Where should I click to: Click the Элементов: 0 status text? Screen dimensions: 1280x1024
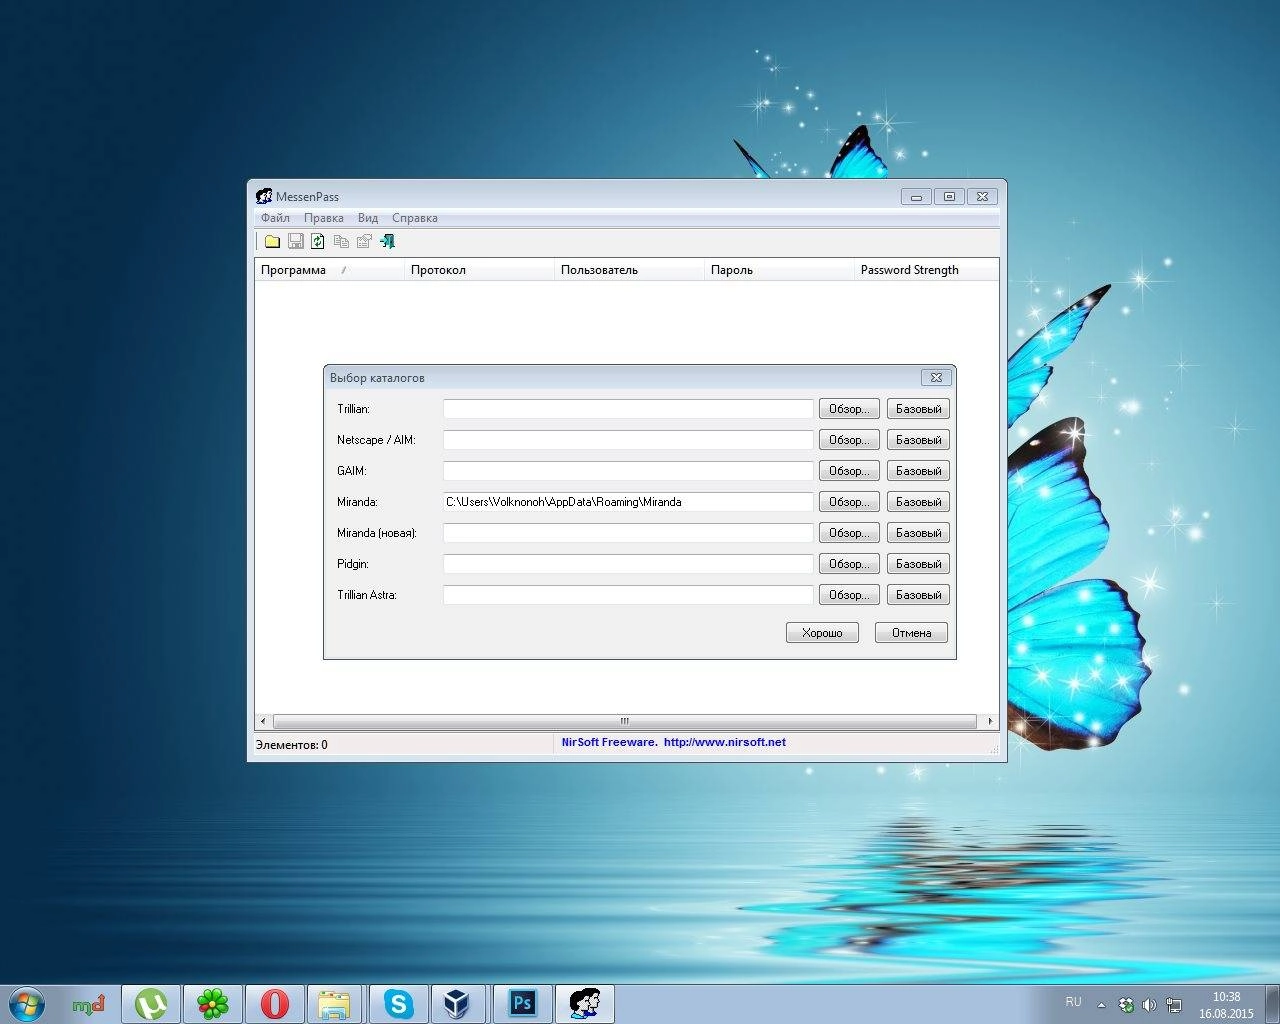click(x=292, y=745)
